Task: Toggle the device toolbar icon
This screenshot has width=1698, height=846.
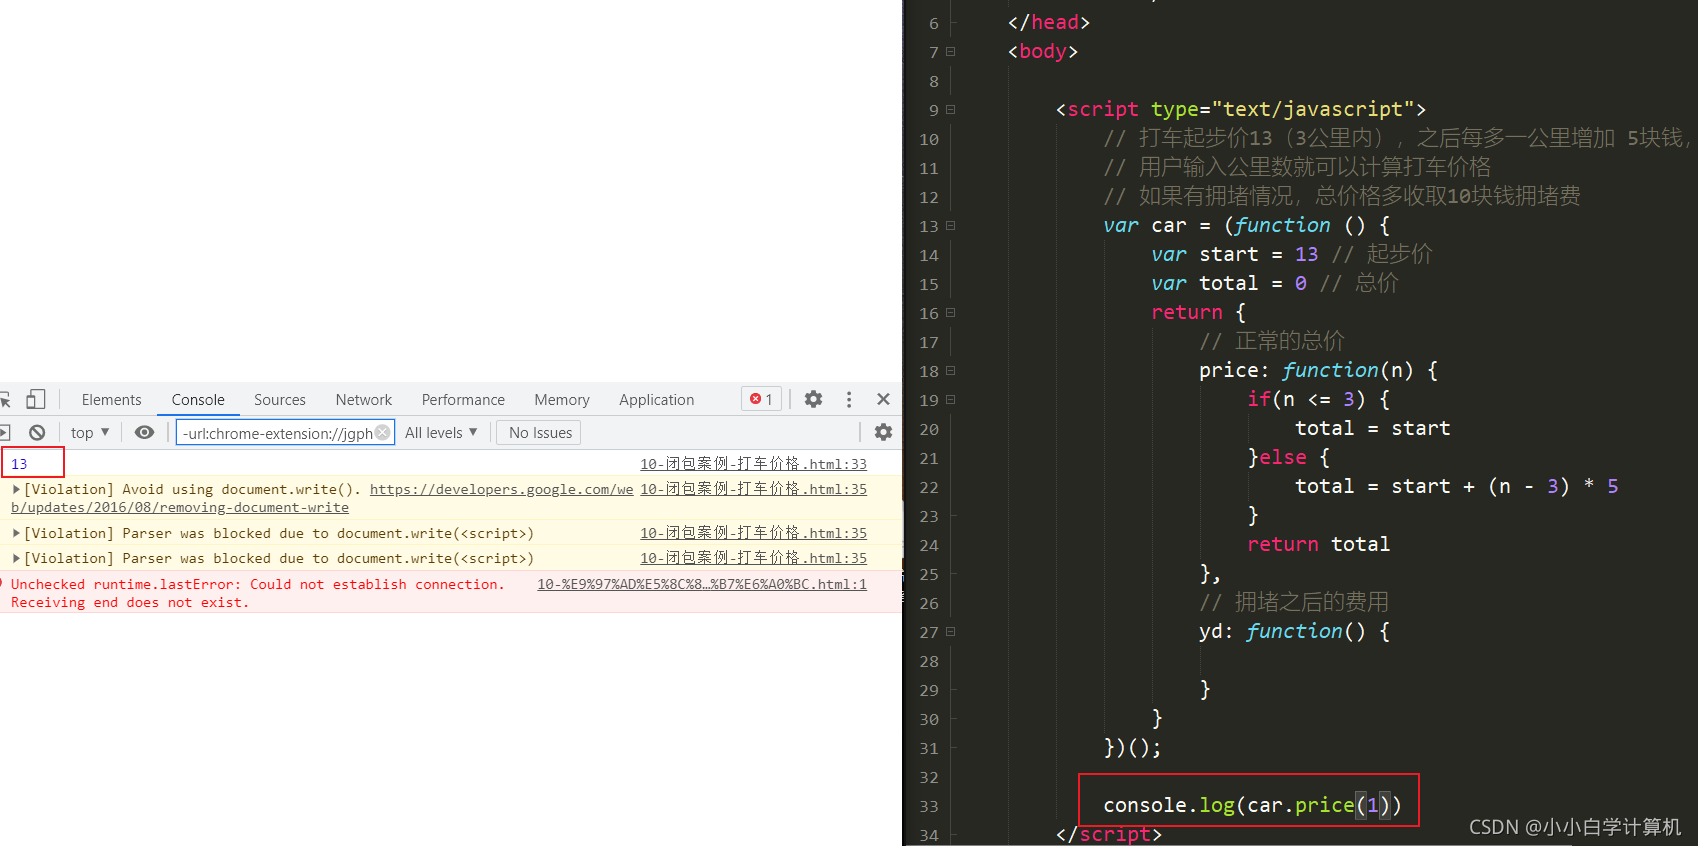Action: click(36, 399)
